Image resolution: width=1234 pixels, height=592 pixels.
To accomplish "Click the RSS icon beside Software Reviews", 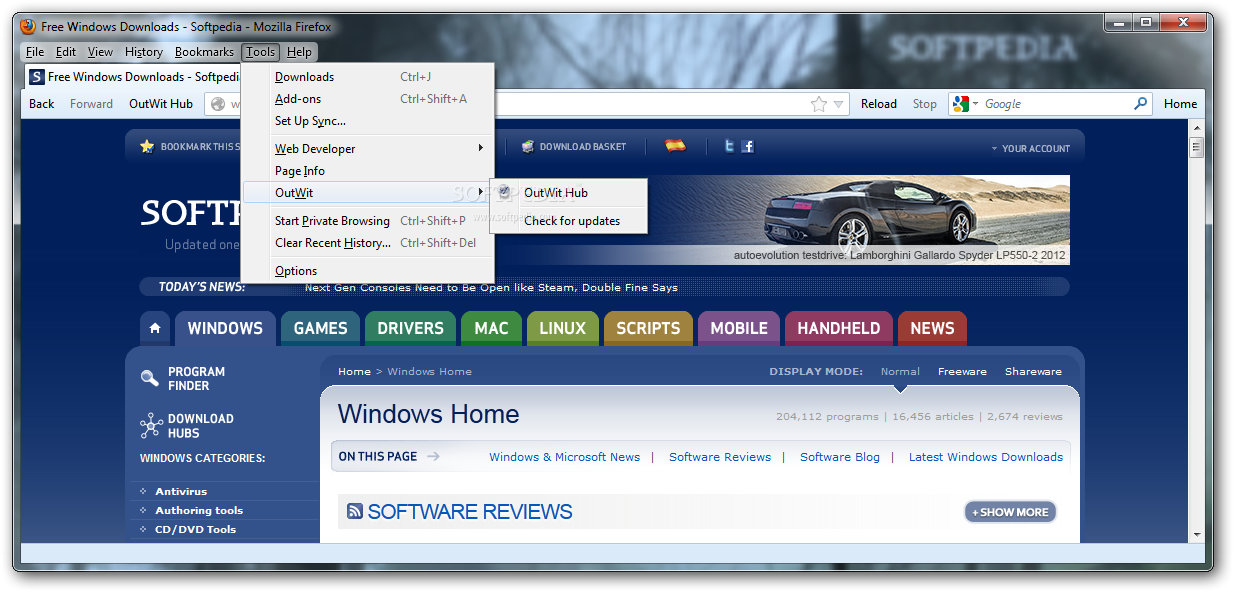I will coord(354,511).
